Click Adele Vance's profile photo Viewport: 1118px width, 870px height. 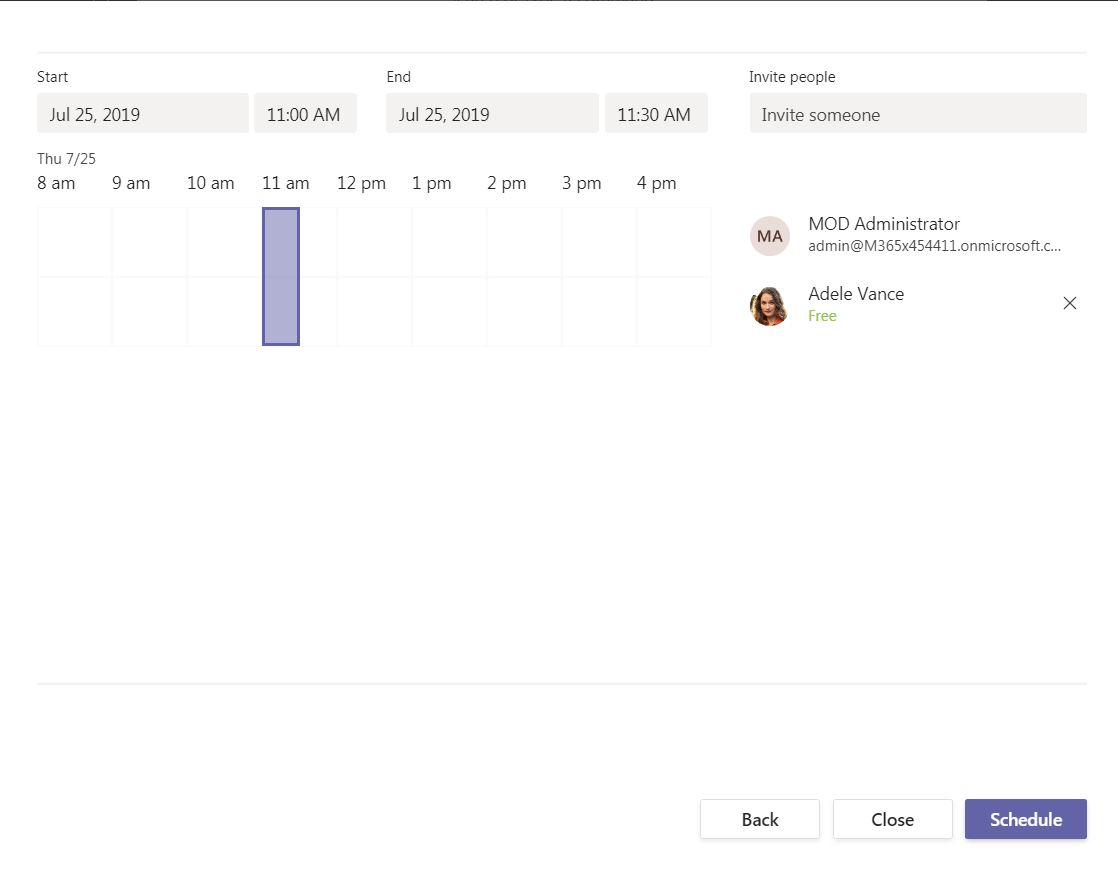769,305
